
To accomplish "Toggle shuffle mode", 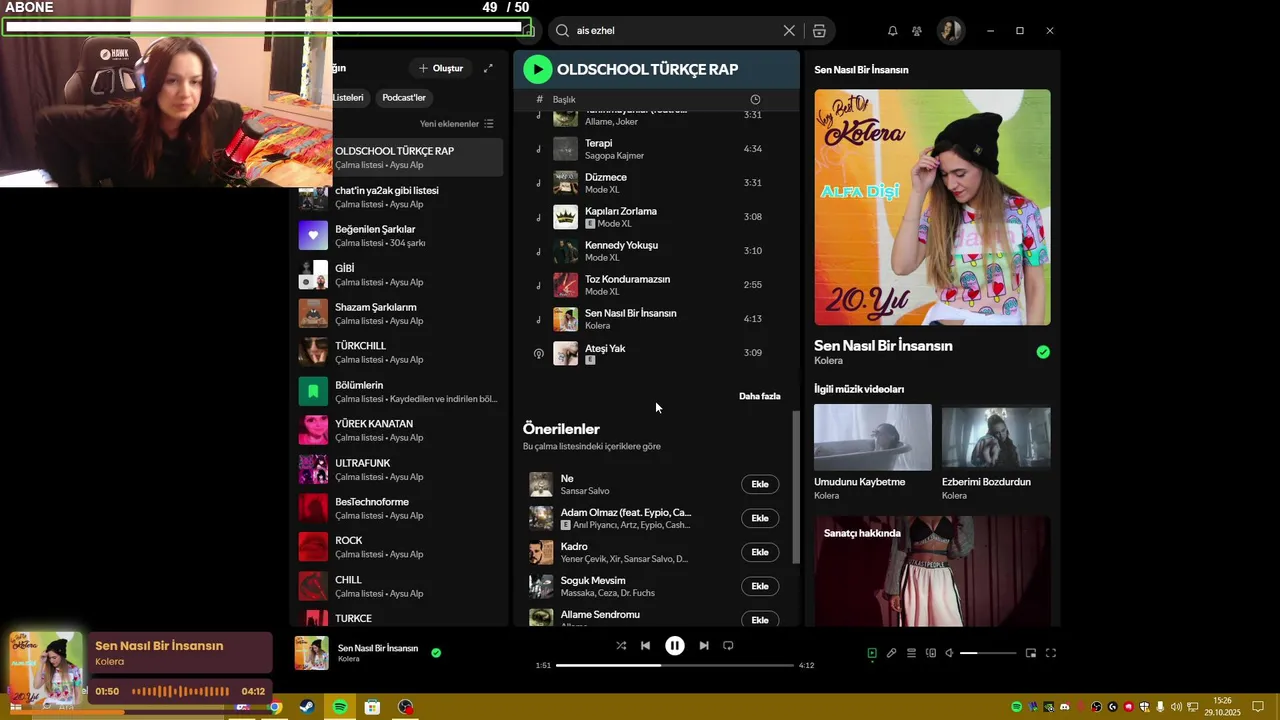I will tap(621, 646).
